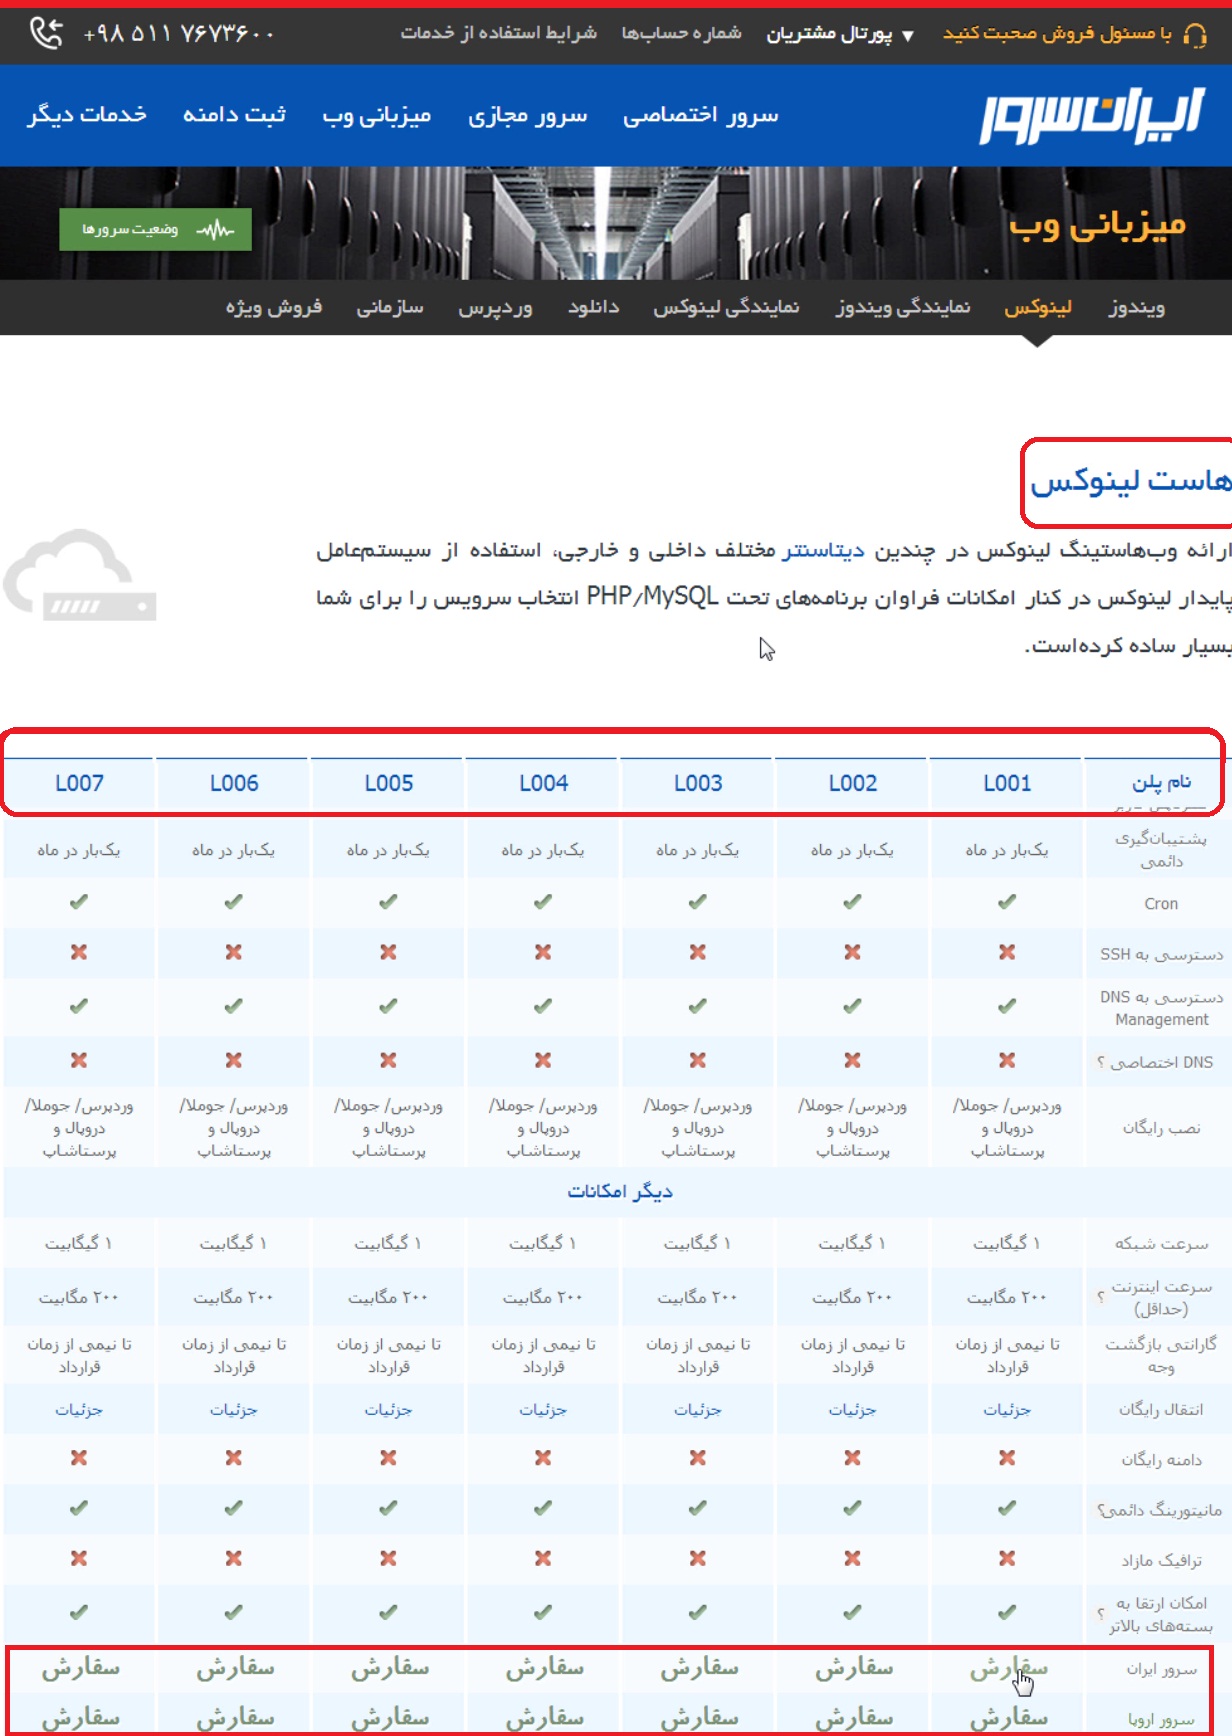This screenshot has height=1736, width=1232.
Task: Click the L007 plan name header
Action: click(79, 783)
